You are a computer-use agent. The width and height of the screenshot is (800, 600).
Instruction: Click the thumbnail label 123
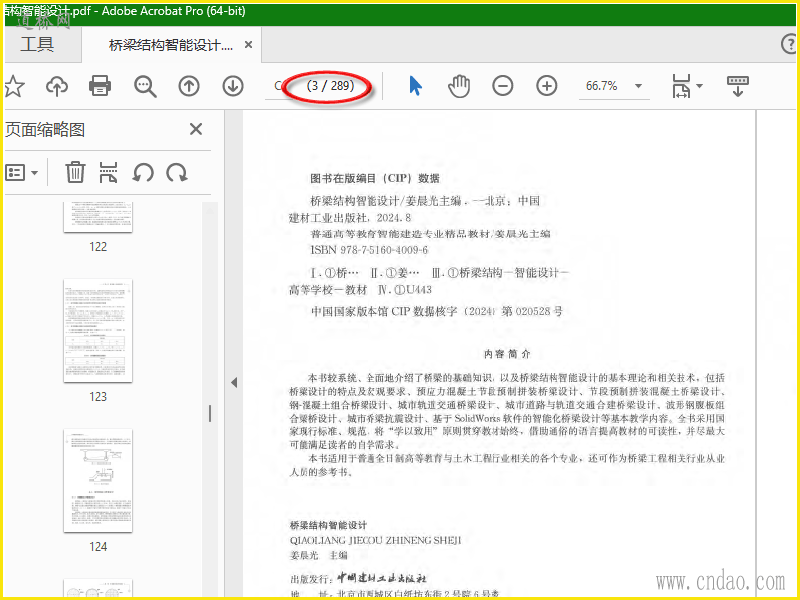point(98,396)
